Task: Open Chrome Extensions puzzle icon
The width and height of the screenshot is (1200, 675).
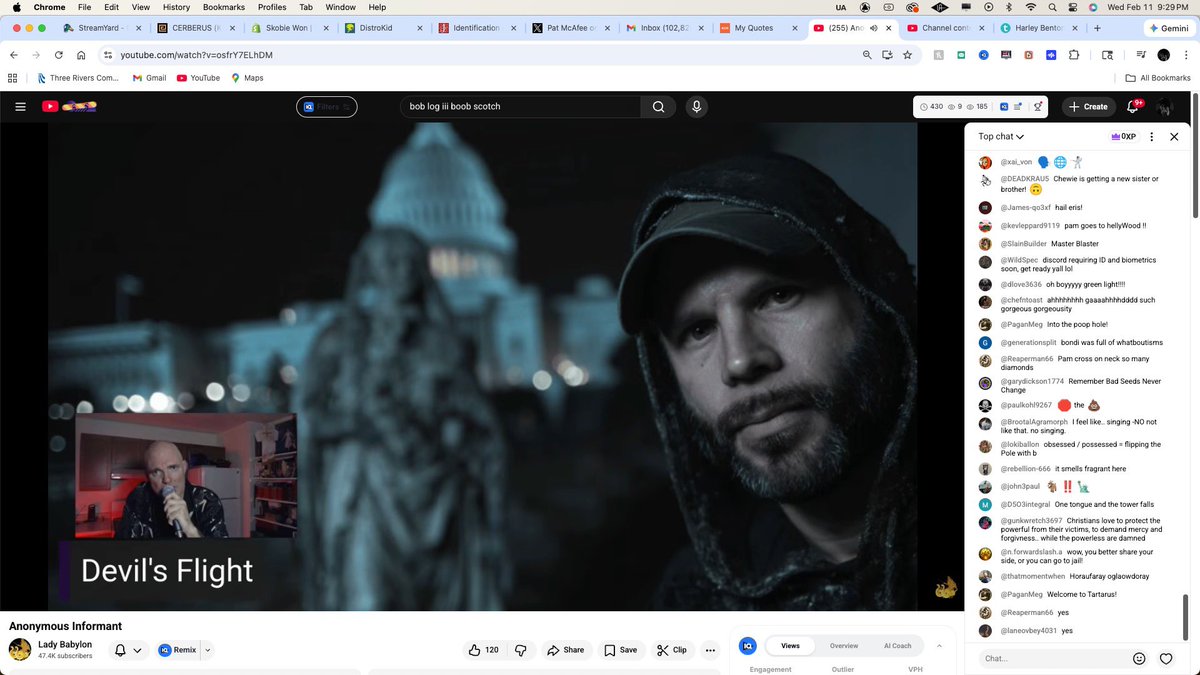Action: tap(1074, 55)
